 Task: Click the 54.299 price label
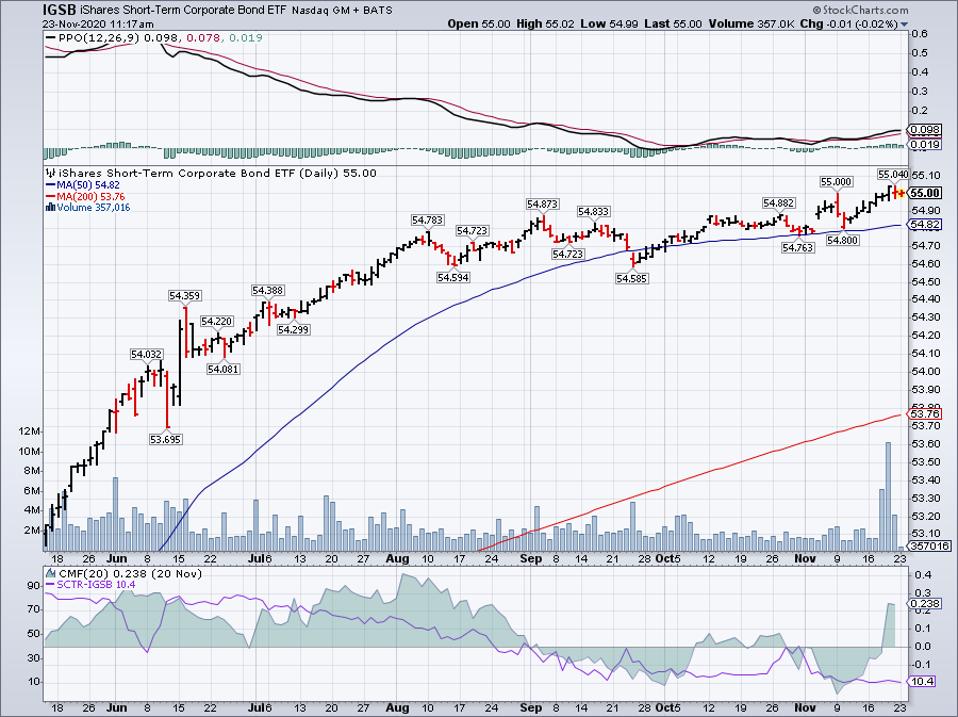pyautogui.click(x=293, y=330)
